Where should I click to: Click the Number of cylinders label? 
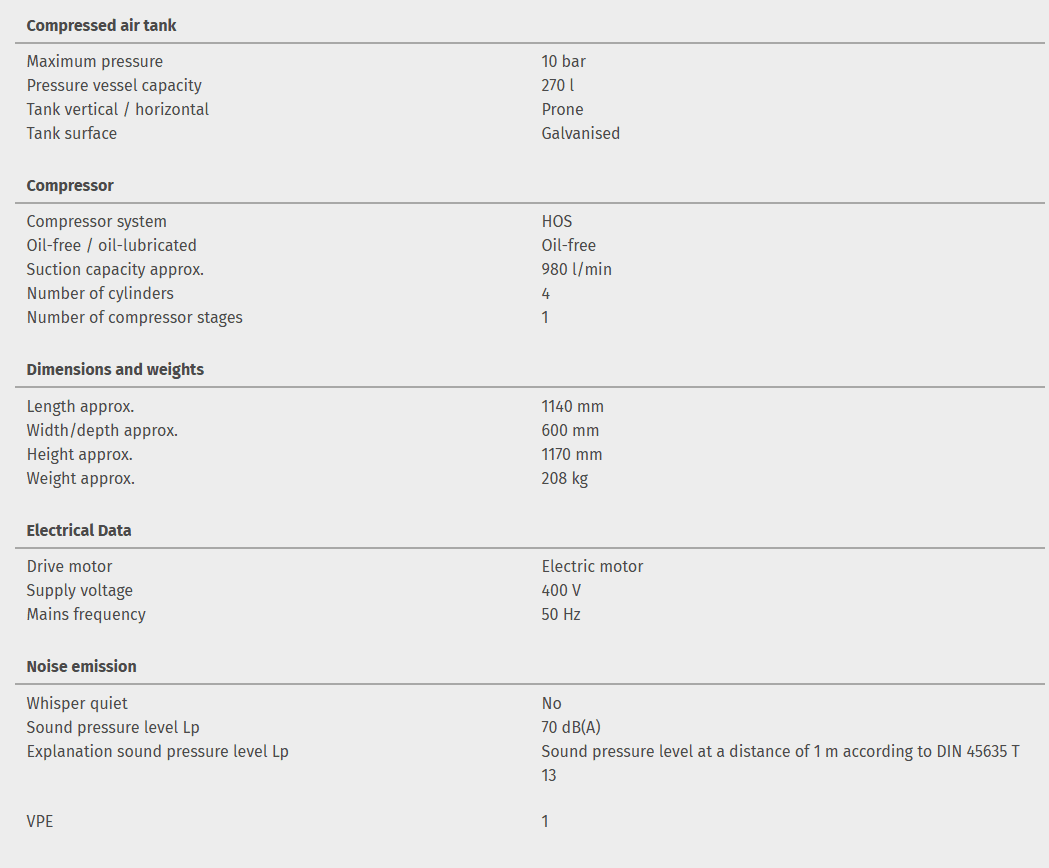click(x=100, y=294)
